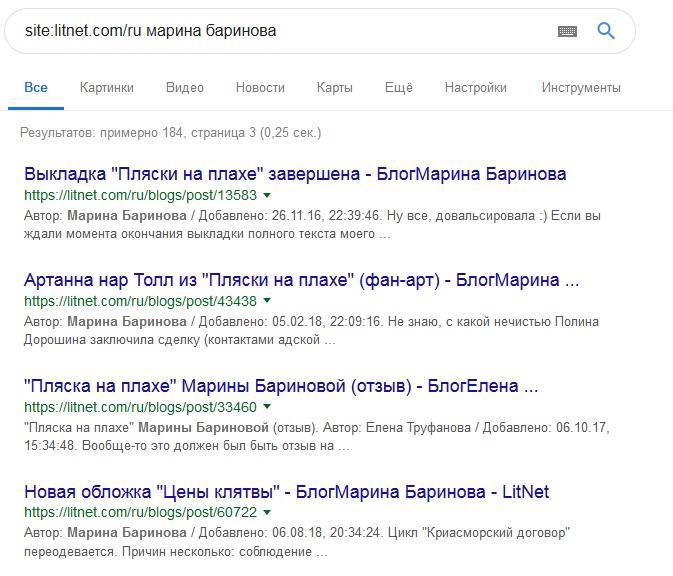The image size is (673, 576).
Task: Open the 'Артанна нар Толл' fan-art result
Action: (301, 280)
